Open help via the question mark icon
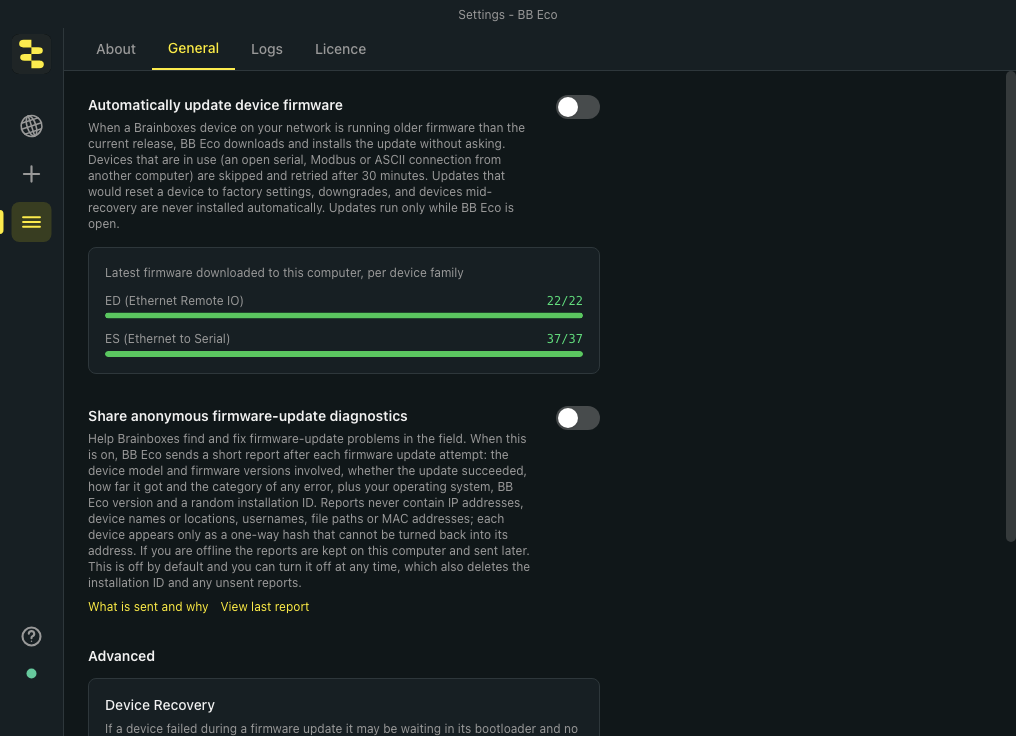This screenshot has width=1016, height=736. pos(31,637)
